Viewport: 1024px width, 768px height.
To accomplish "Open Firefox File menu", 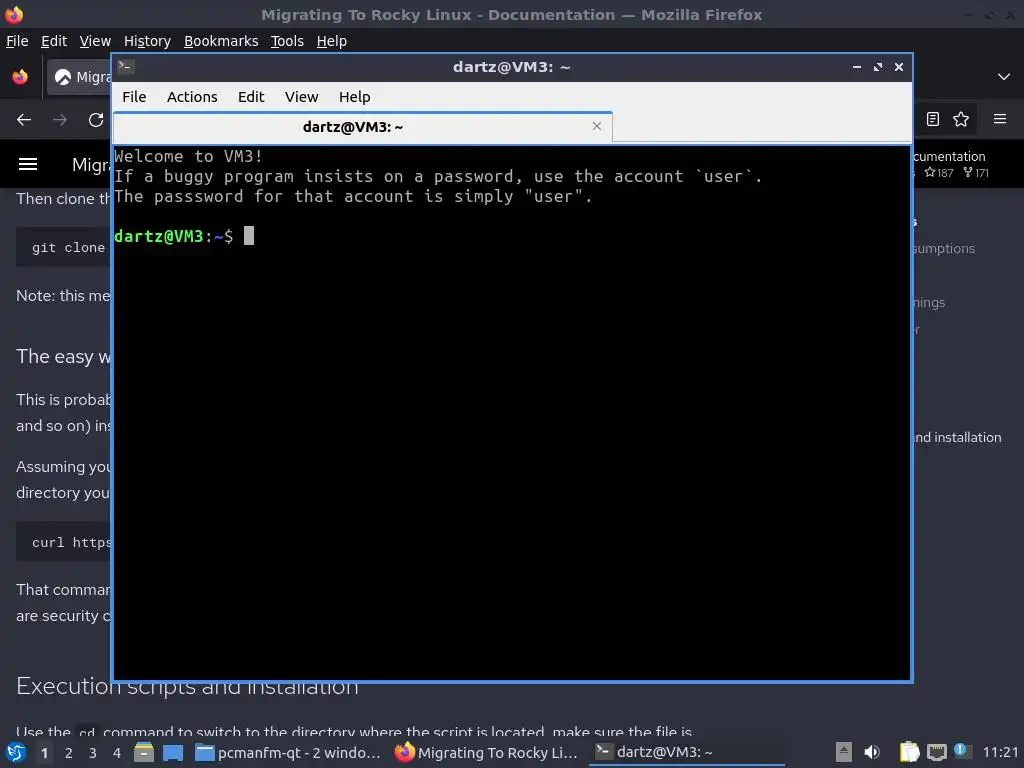I will (17, 41).
